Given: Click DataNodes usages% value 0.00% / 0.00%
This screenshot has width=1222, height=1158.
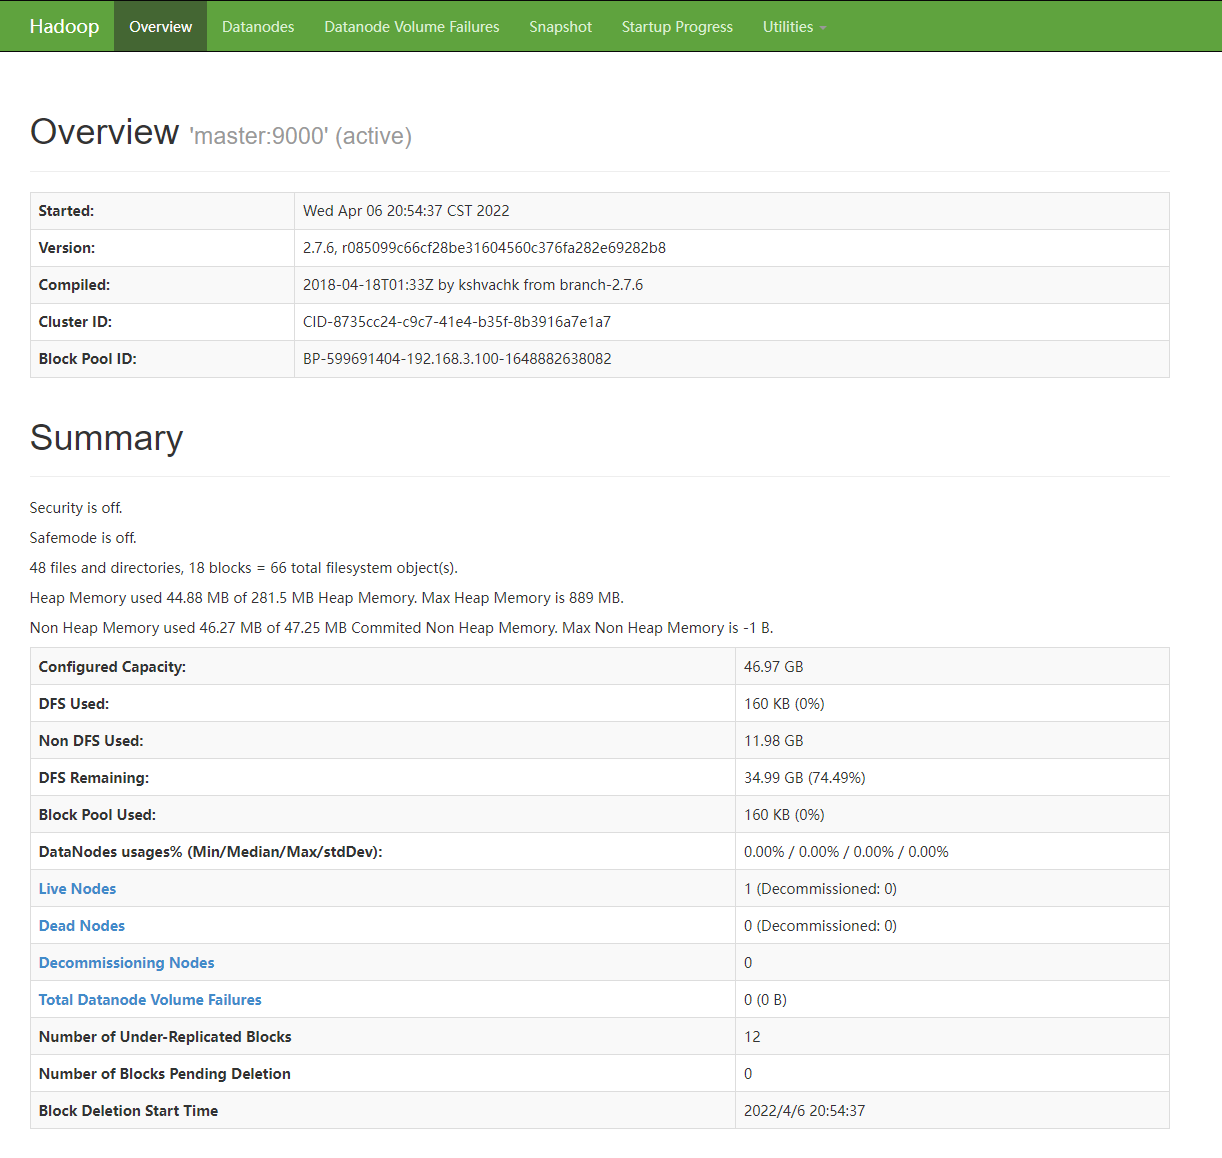Looking at the screenshot, I should coord(846,852).
